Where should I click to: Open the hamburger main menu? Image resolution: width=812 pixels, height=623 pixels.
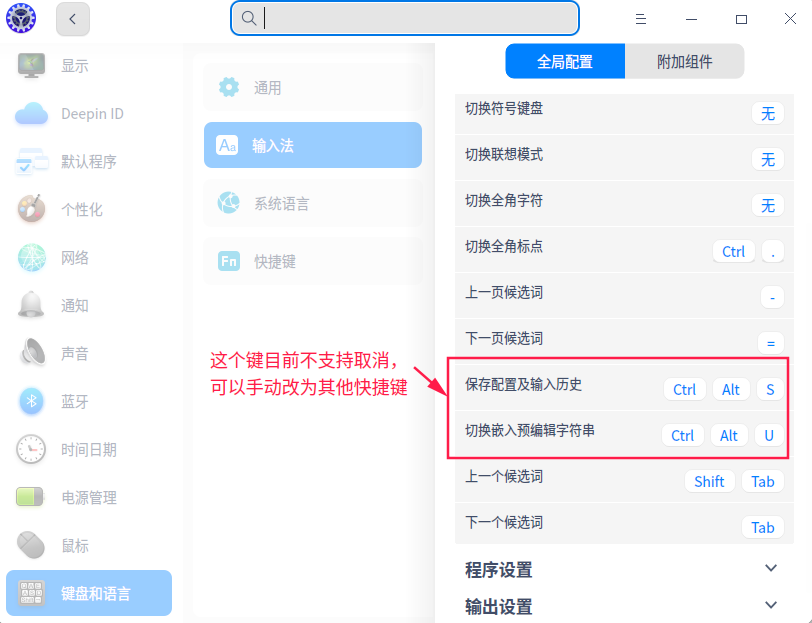pos(641,19)
